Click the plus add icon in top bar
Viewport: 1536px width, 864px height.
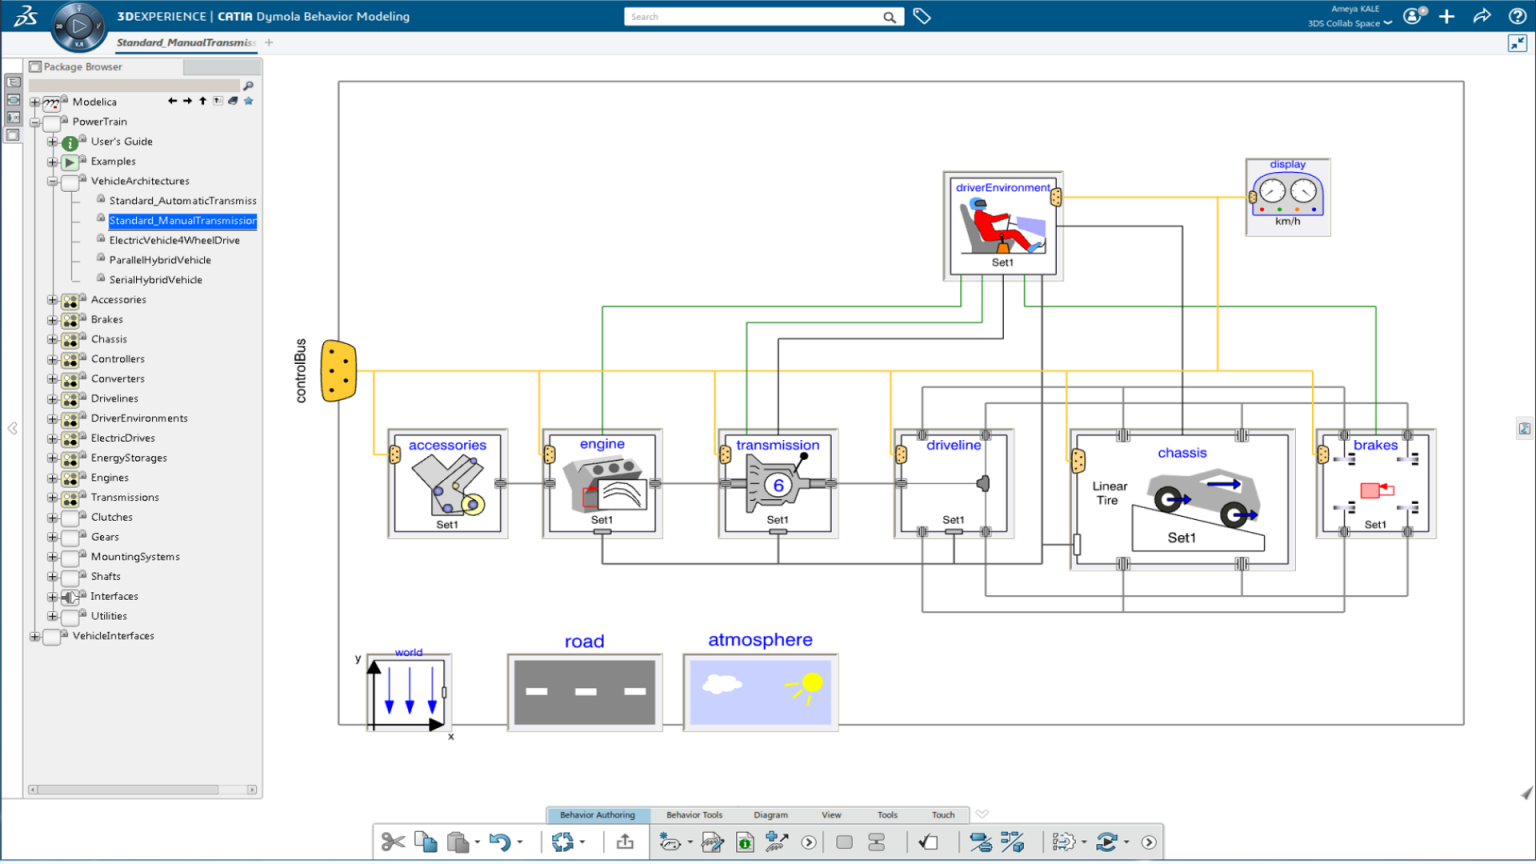pyautogui.click(x=1447, y=16)
